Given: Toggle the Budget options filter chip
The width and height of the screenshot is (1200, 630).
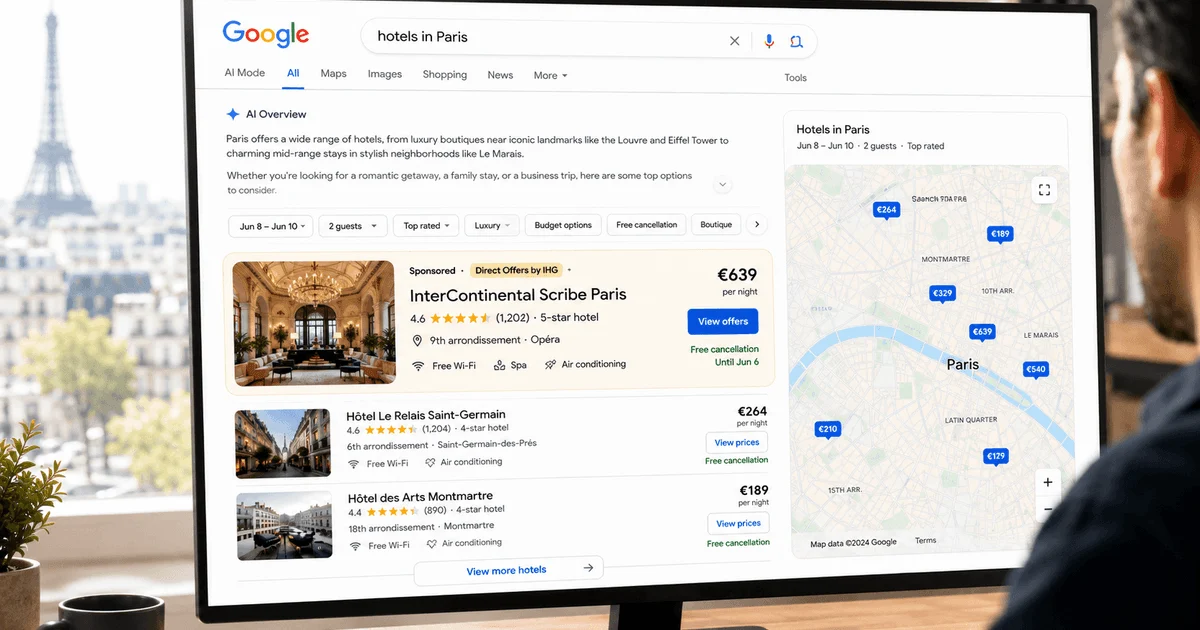Looking at the screenshot, I should click(563, 225).
